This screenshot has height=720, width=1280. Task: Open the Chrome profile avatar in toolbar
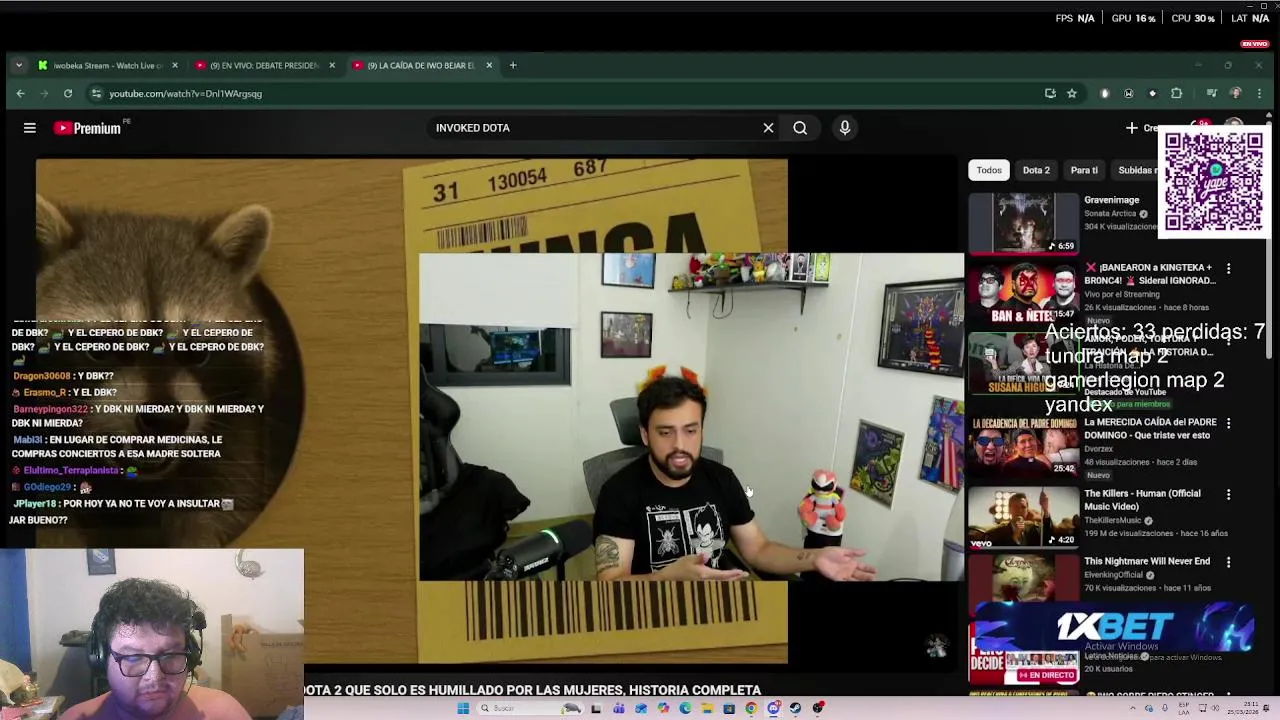tap(1236, 93)
